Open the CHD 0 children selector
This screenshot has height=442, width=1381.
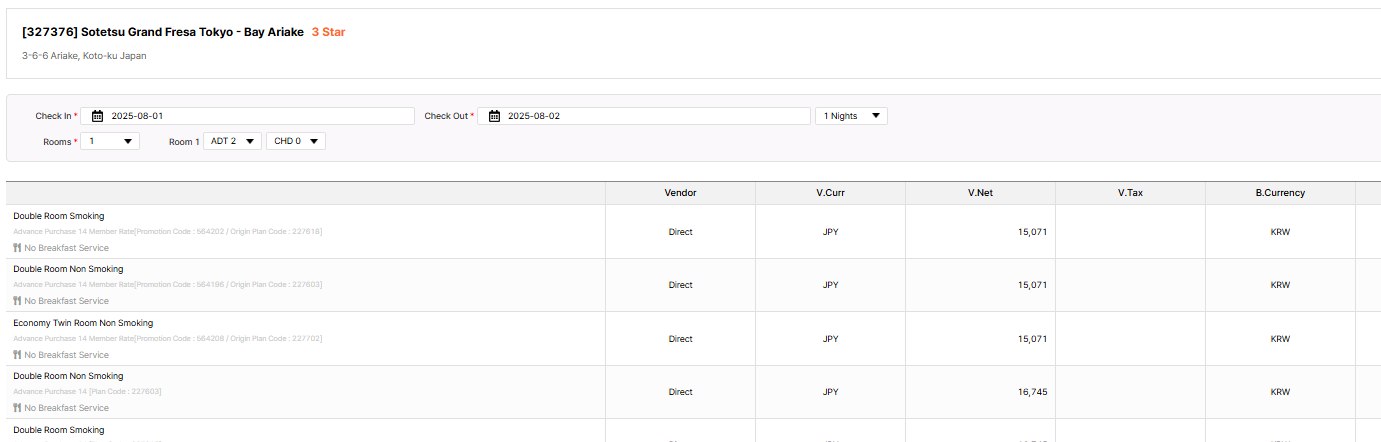click(295, 141)
